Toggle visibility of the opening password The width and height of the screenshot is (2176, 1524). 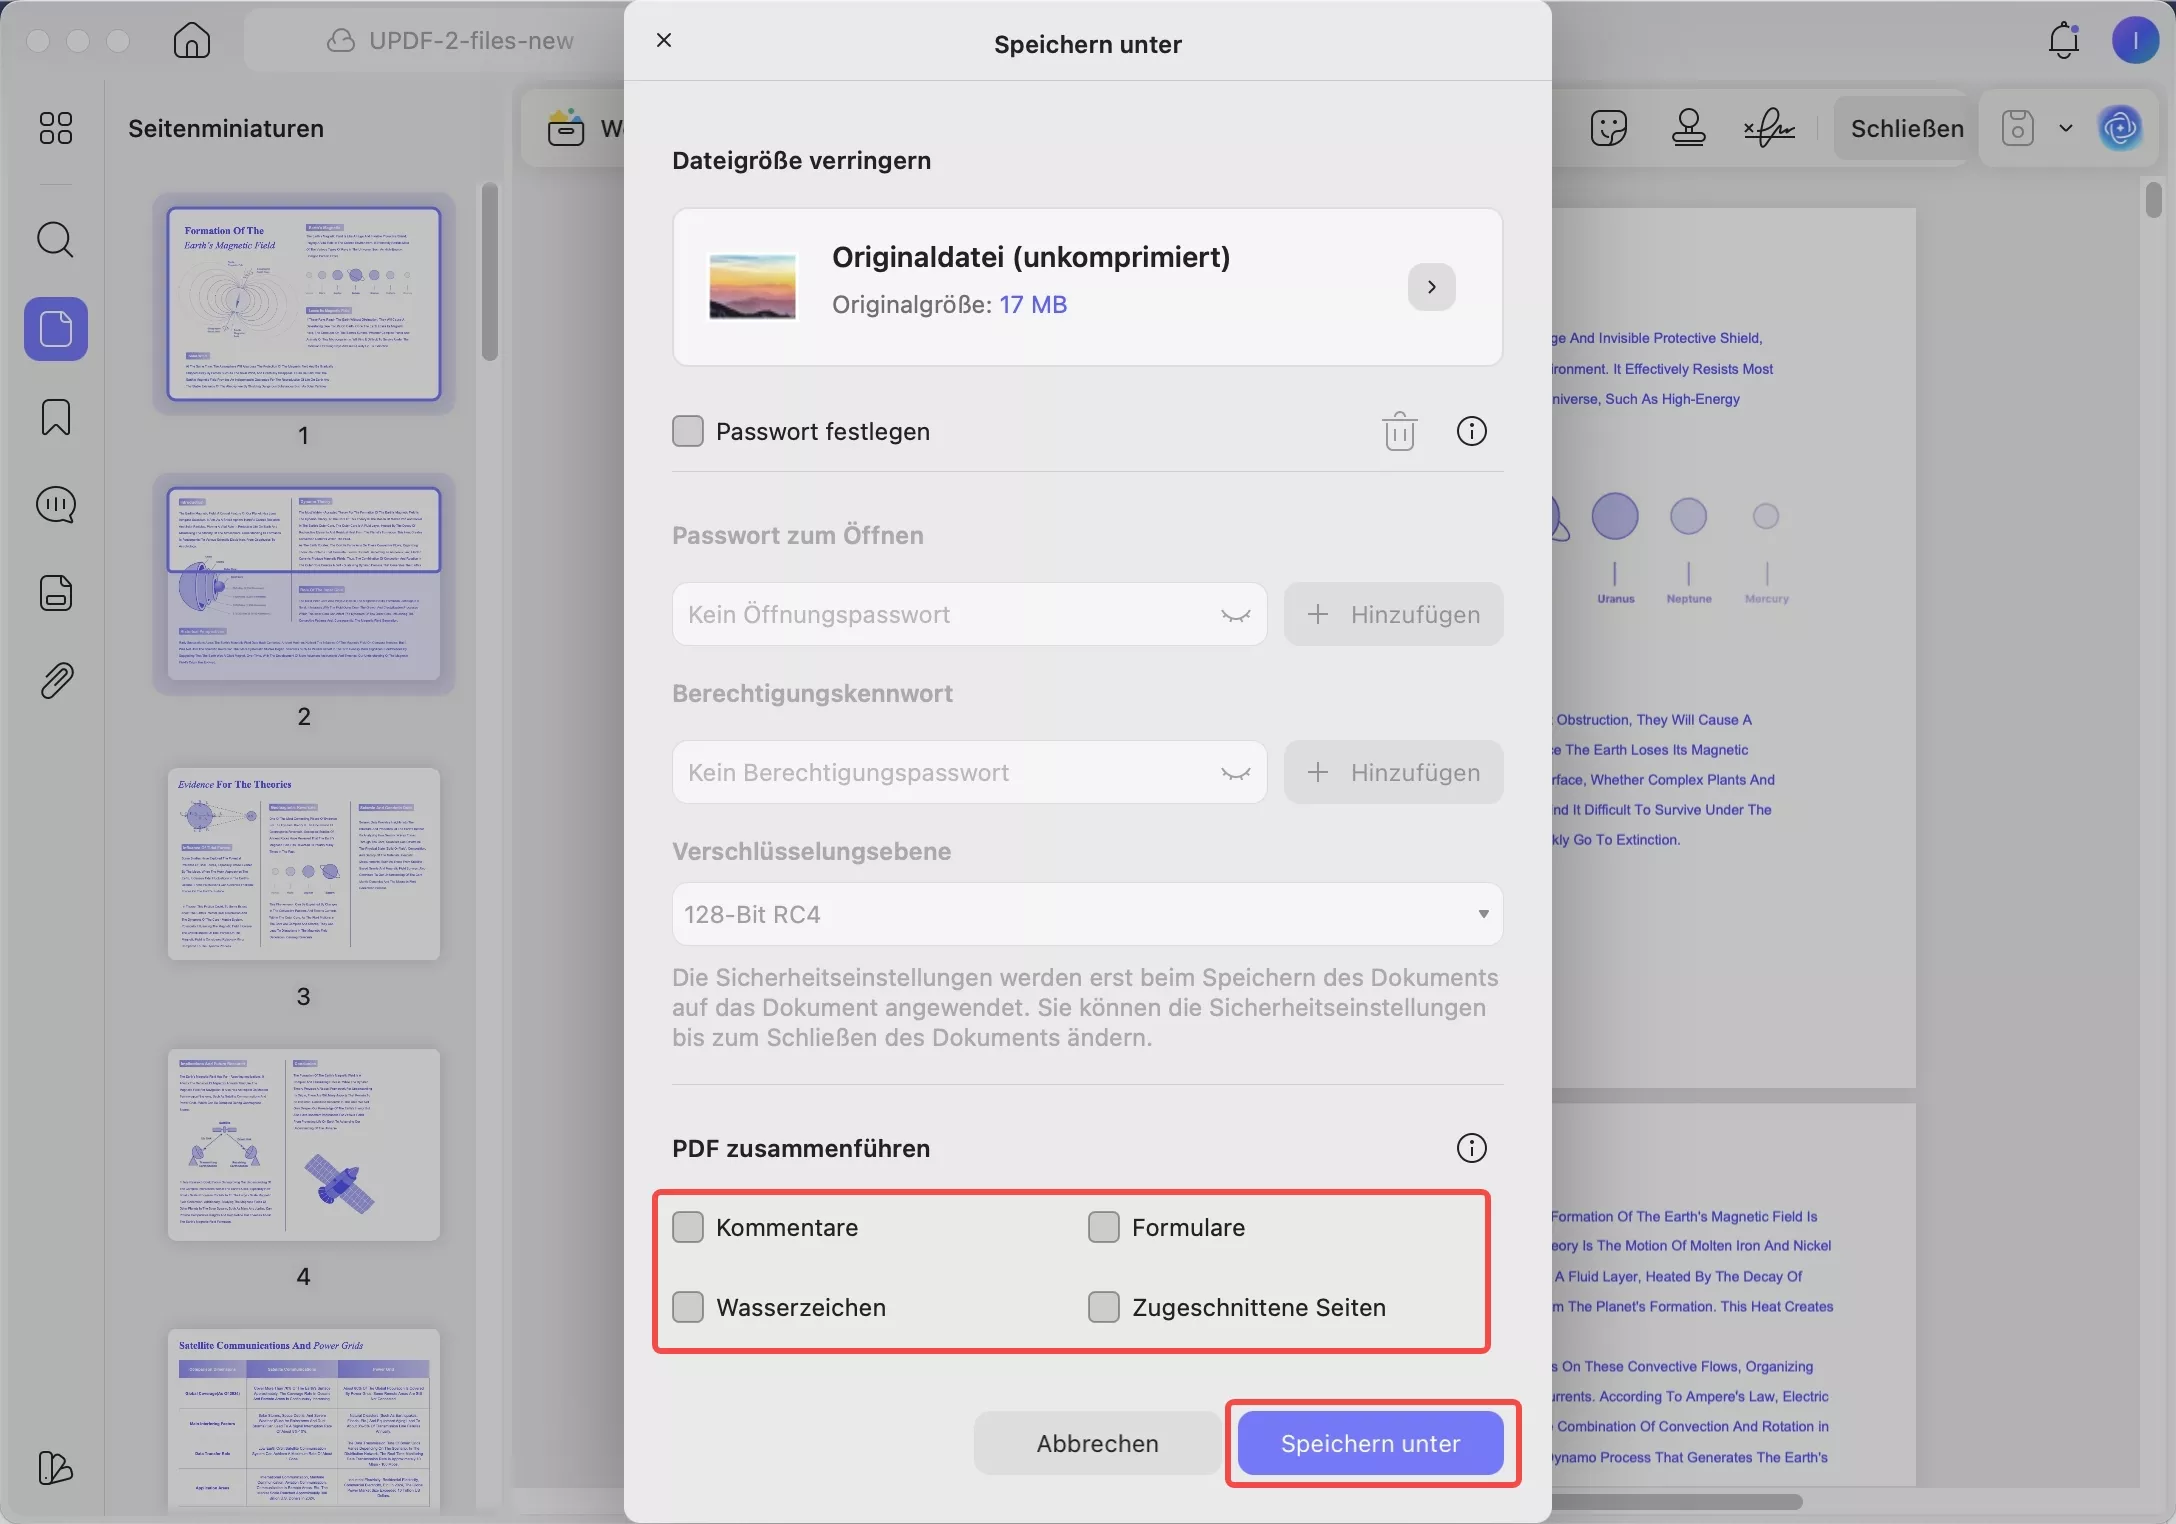(1236, 615)
